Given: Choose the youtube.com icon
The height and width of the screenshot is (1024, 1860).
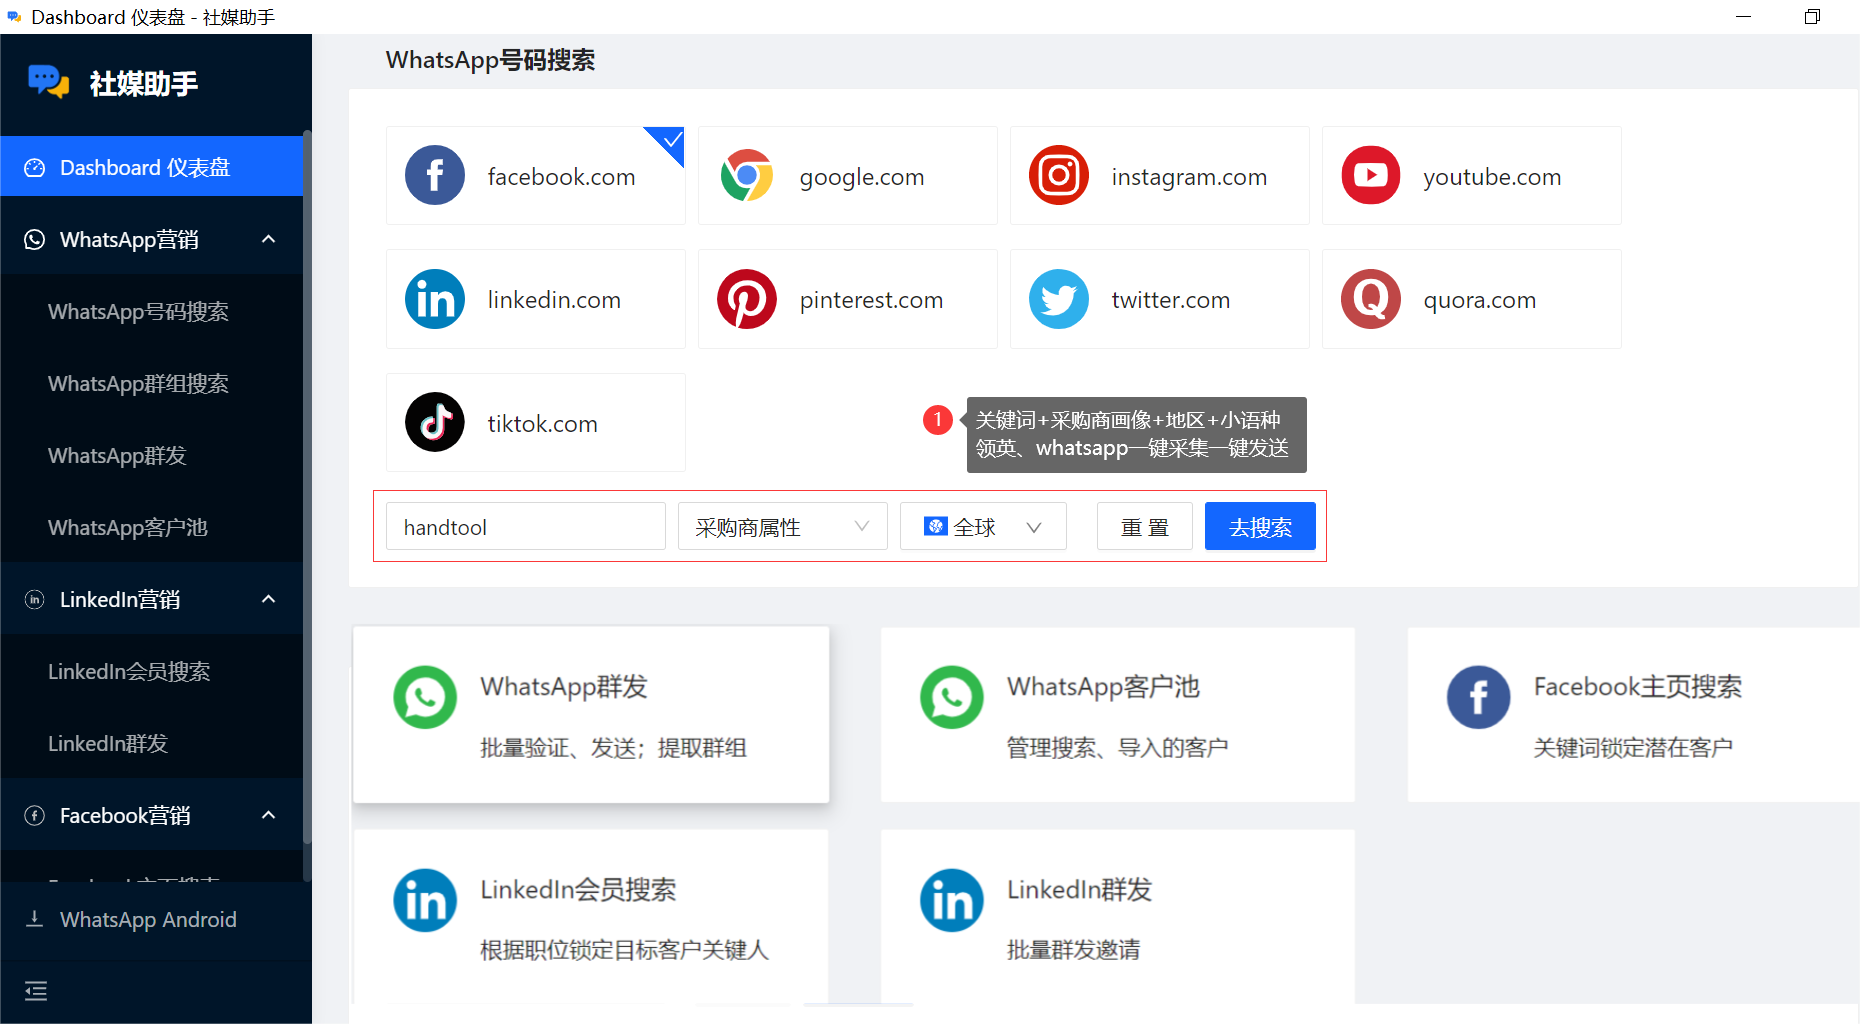Looking at the screenshot, I should (x=1371, y=176).
